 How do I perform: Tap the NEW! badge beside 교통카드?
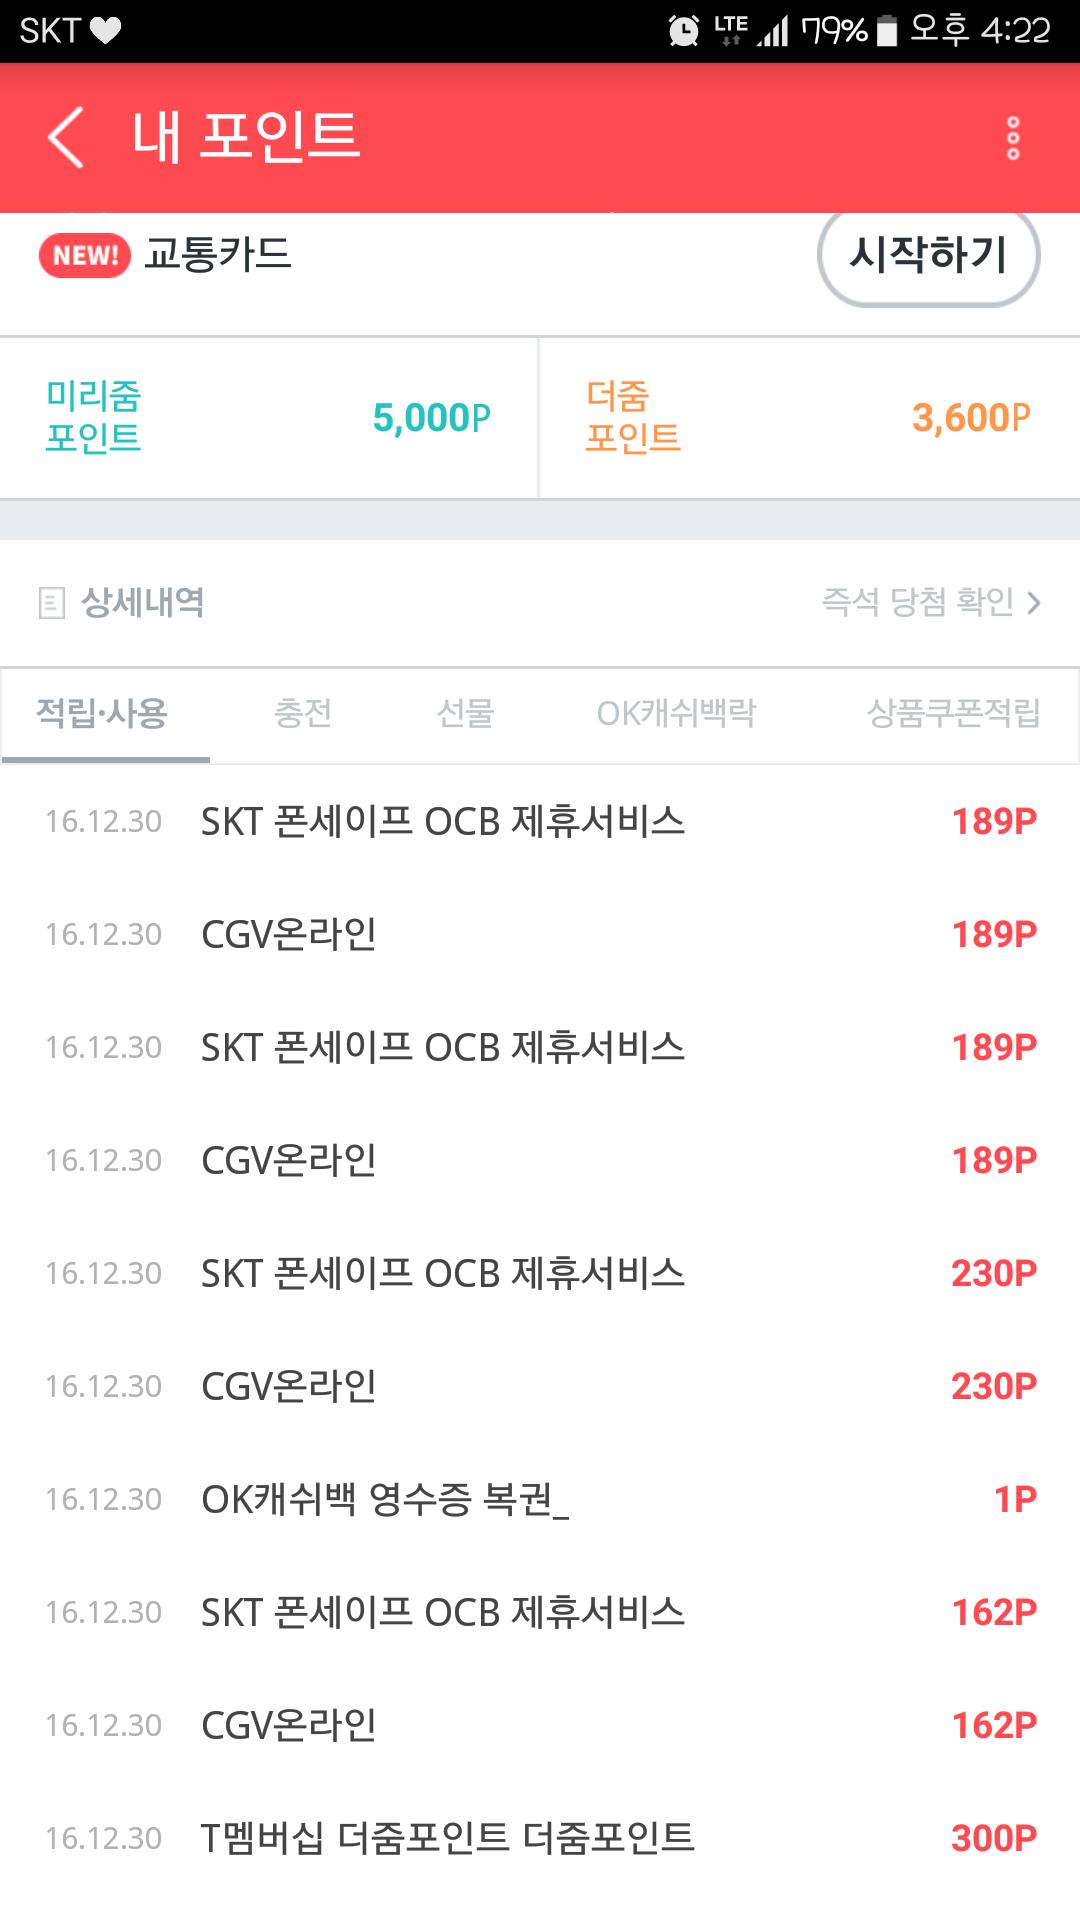(x=85, y=255)
